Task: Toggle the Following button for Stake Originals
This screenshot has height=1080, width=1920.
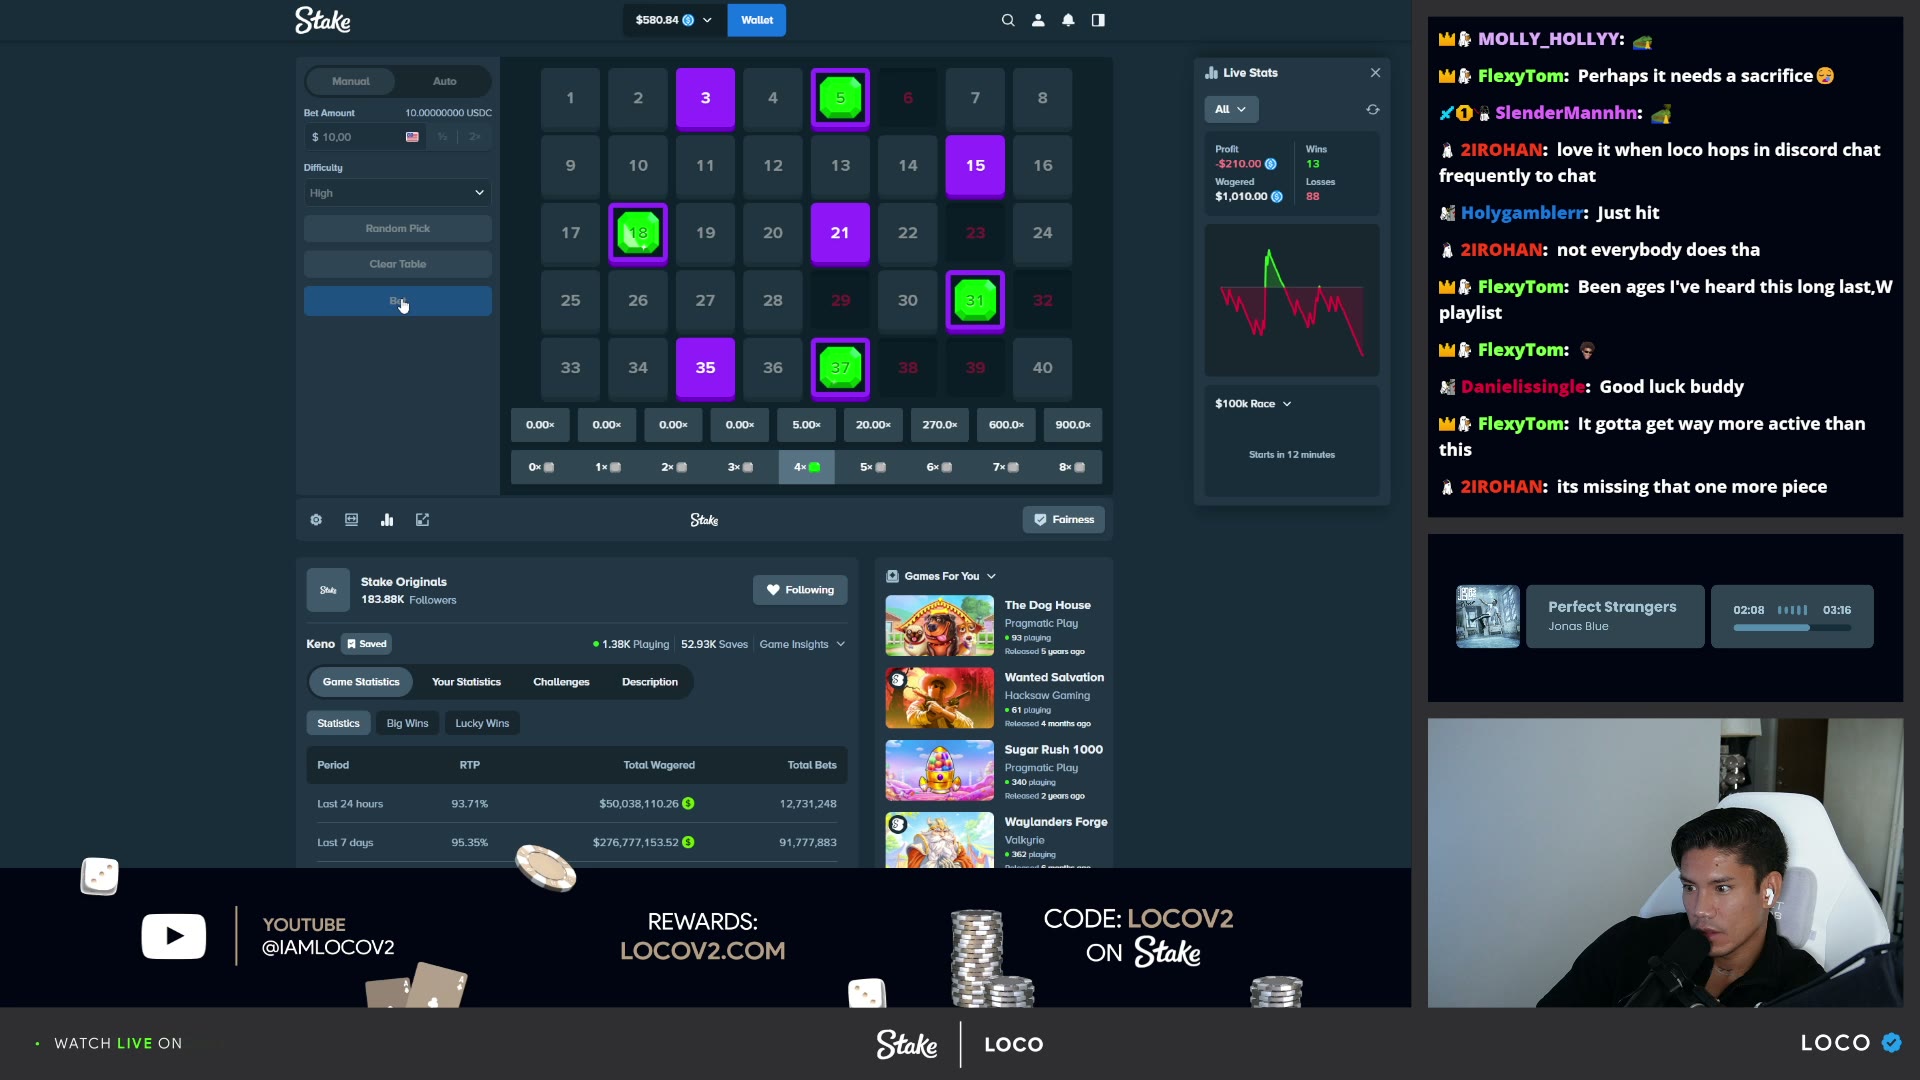Action: 800,590
